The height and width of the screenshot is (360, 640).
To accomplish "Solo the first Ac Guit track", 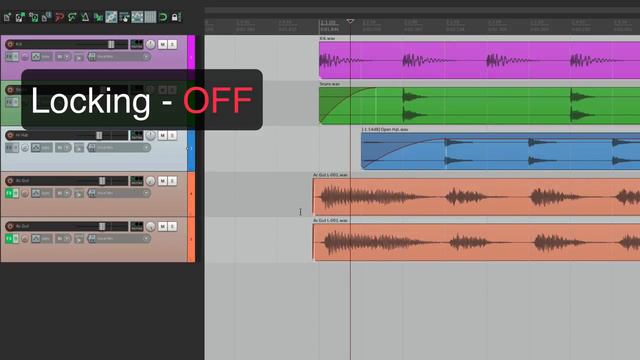I will pos(172,180).
